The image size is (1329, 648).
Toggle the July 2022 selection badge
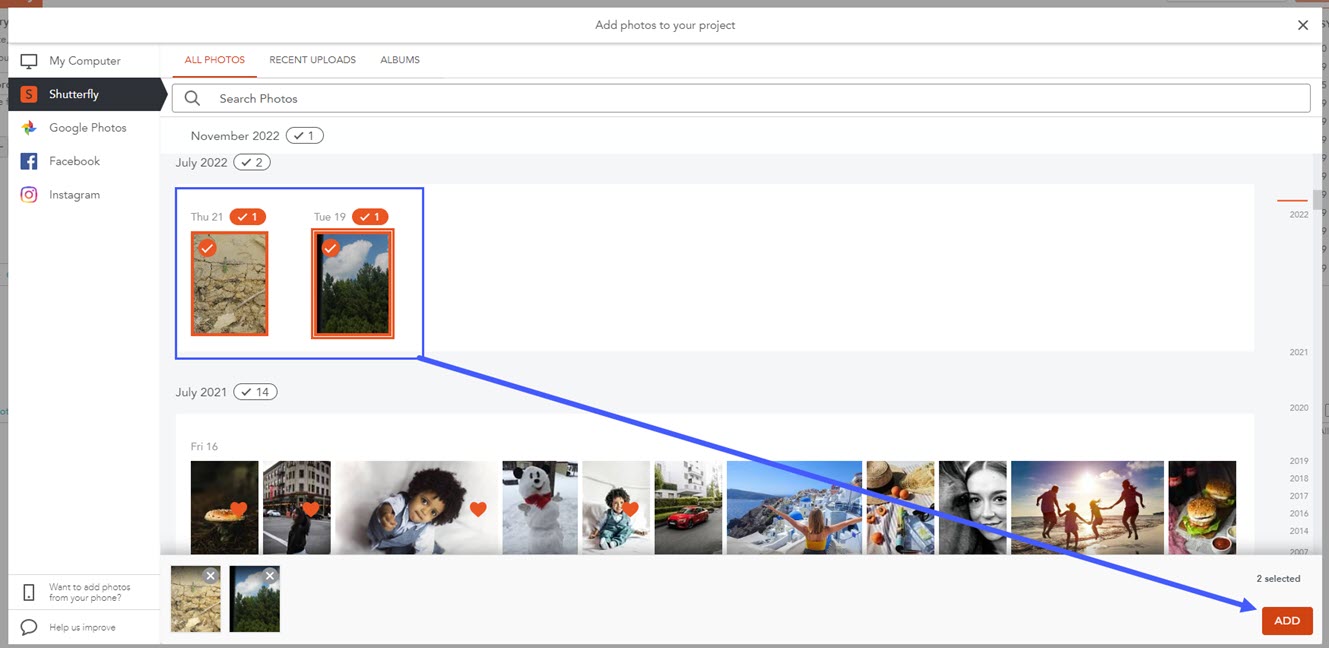click(x=251, y=162)
